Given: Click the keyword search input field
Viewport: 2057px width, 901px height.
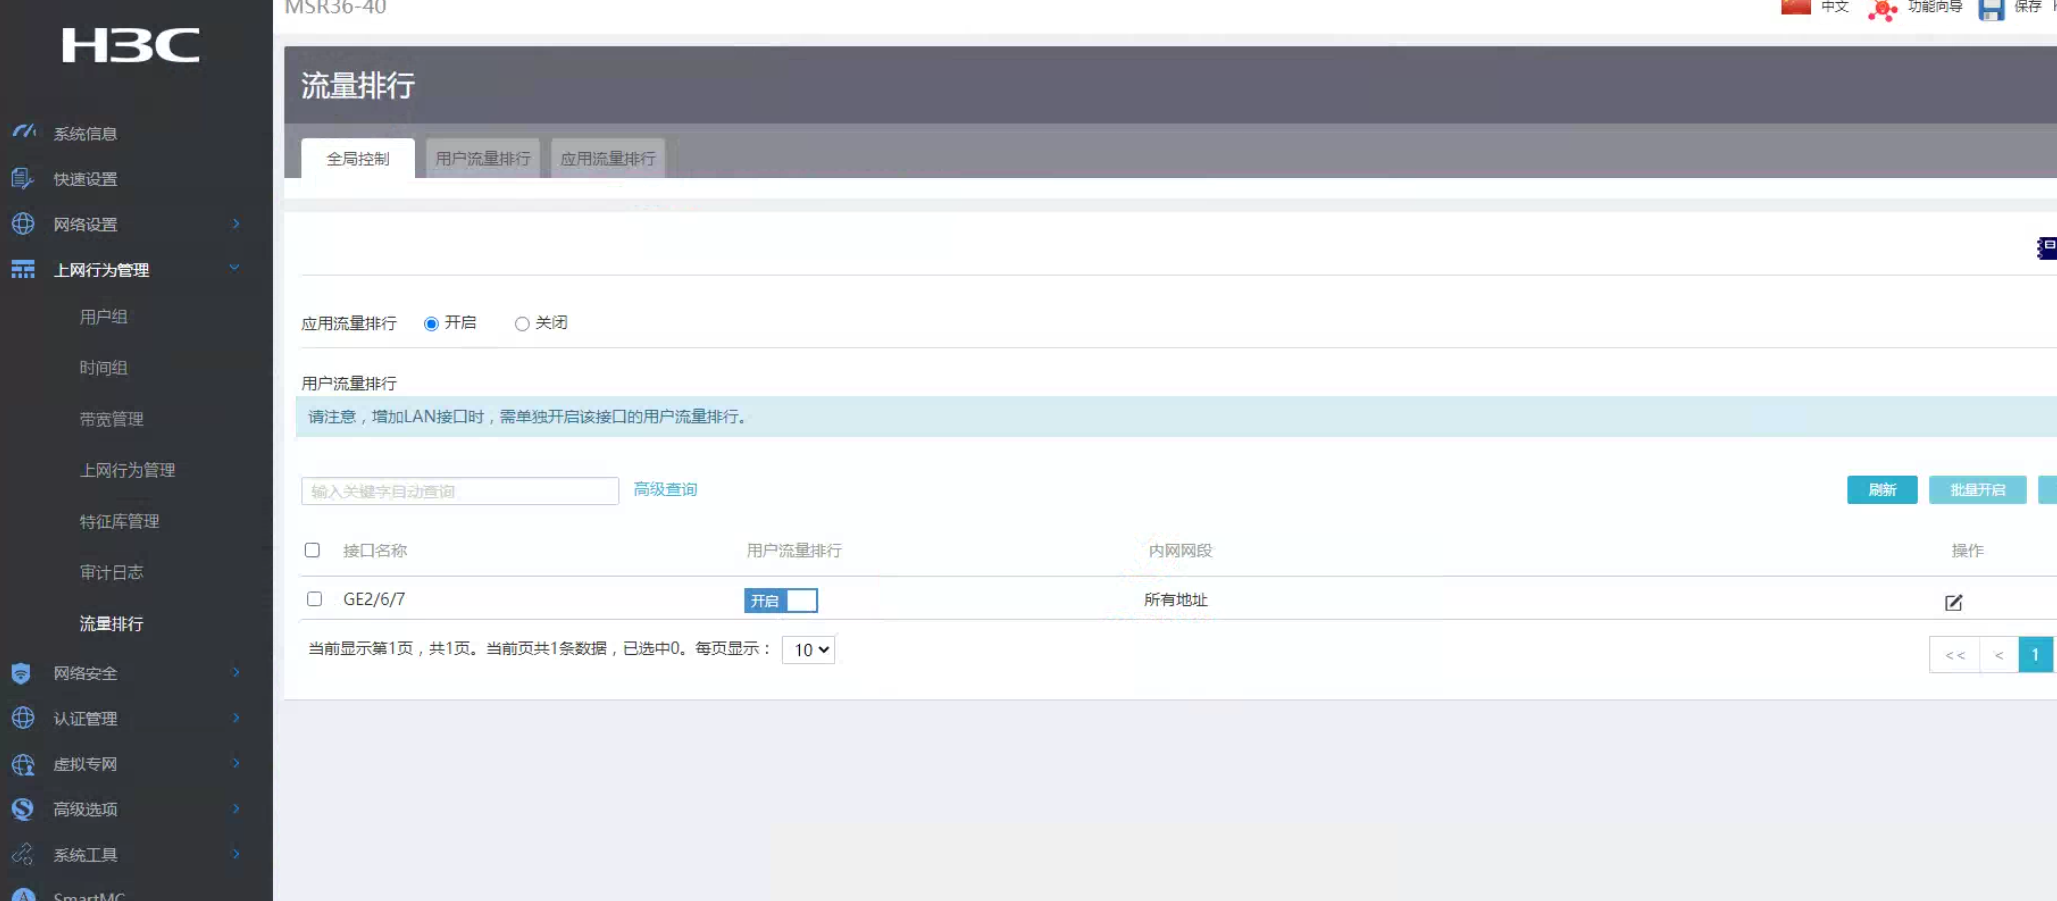Looking at the screenshot, I should click(x=460, y=491).
